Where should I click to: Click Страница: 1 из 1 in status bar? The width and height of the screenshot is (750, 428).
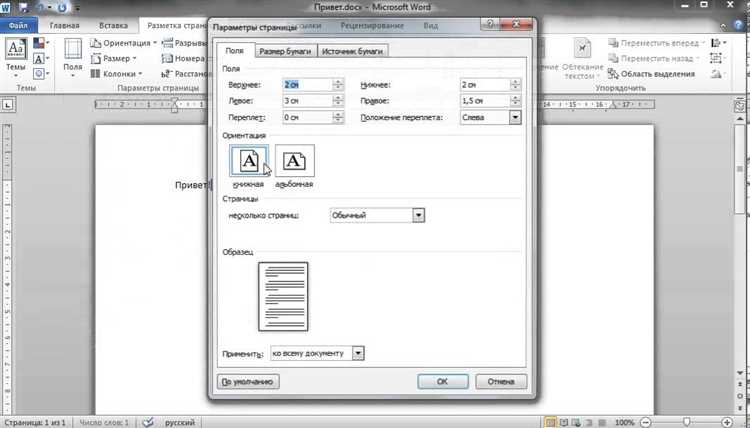tap(35, 423)
